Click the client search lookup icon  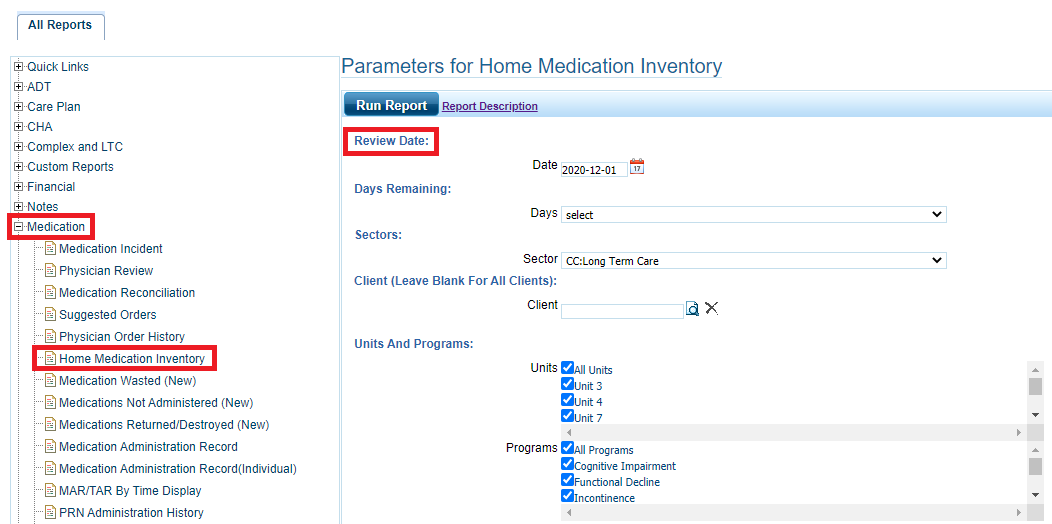pos(692,309)
